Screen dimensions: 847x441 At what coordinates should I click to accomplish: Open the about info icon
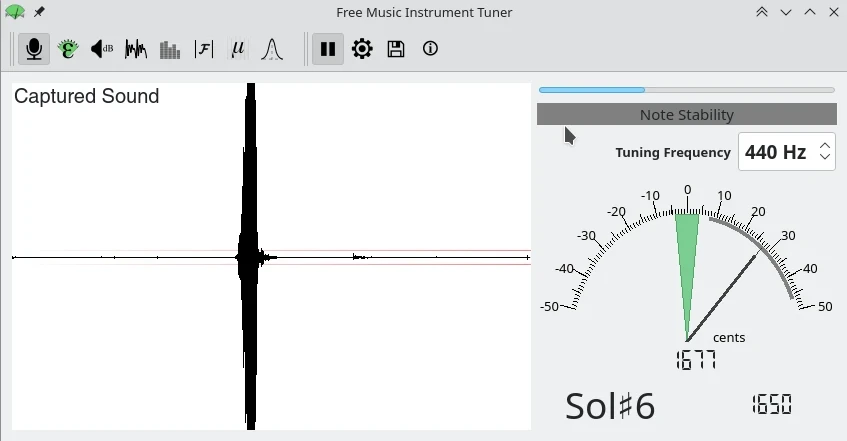[430, 49]
